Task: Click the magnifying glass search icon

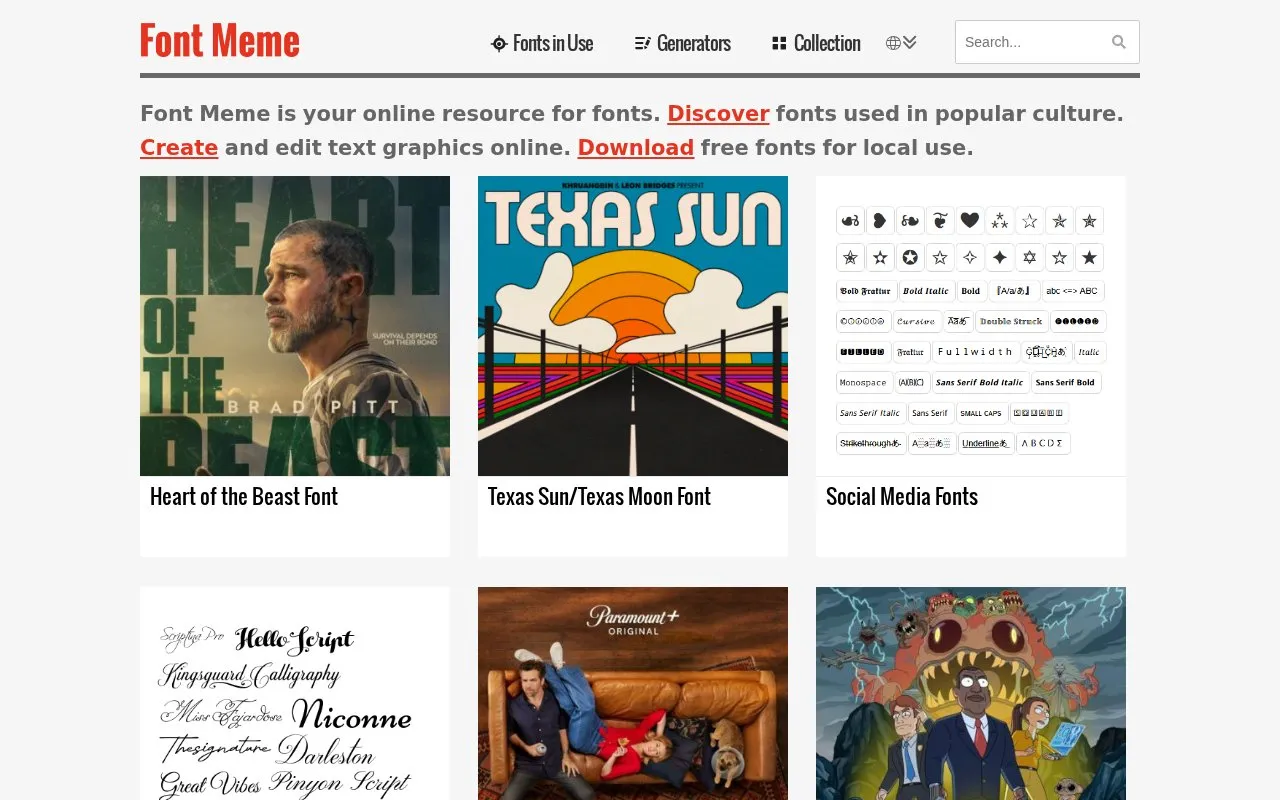Action: [x=1119, y=42]
